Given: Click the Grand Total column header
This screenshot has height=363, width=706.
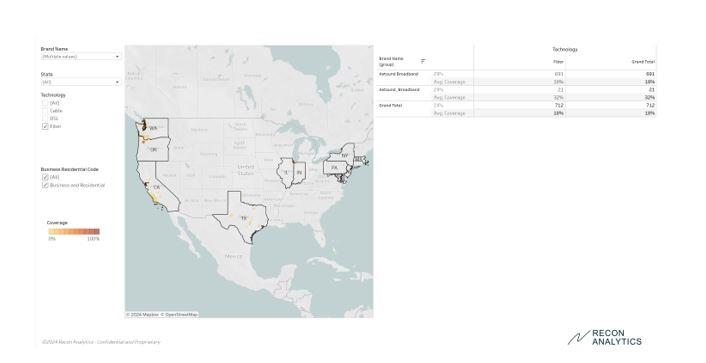Looking at the screenshot, I should [x=643, y=62].
